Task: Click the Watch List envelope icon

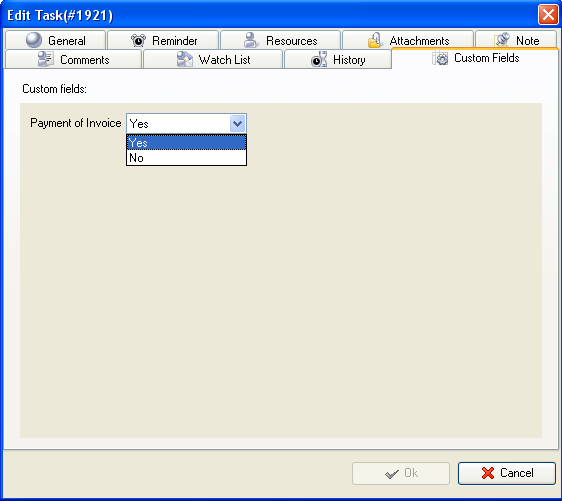Action: pos(185,59)
